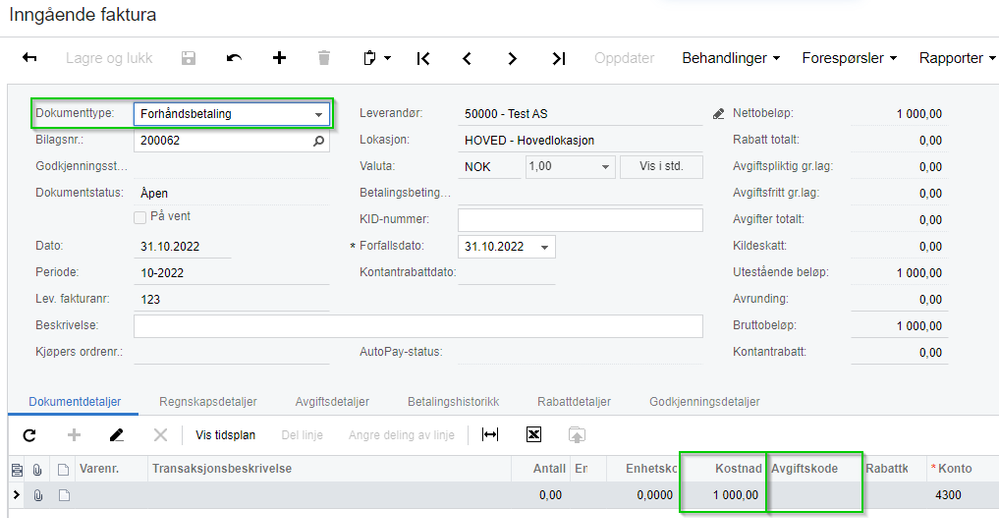The width and height of the screenshot is (999, 518).
Task: Open the Behandlinger menu
Action: point(731,58)
